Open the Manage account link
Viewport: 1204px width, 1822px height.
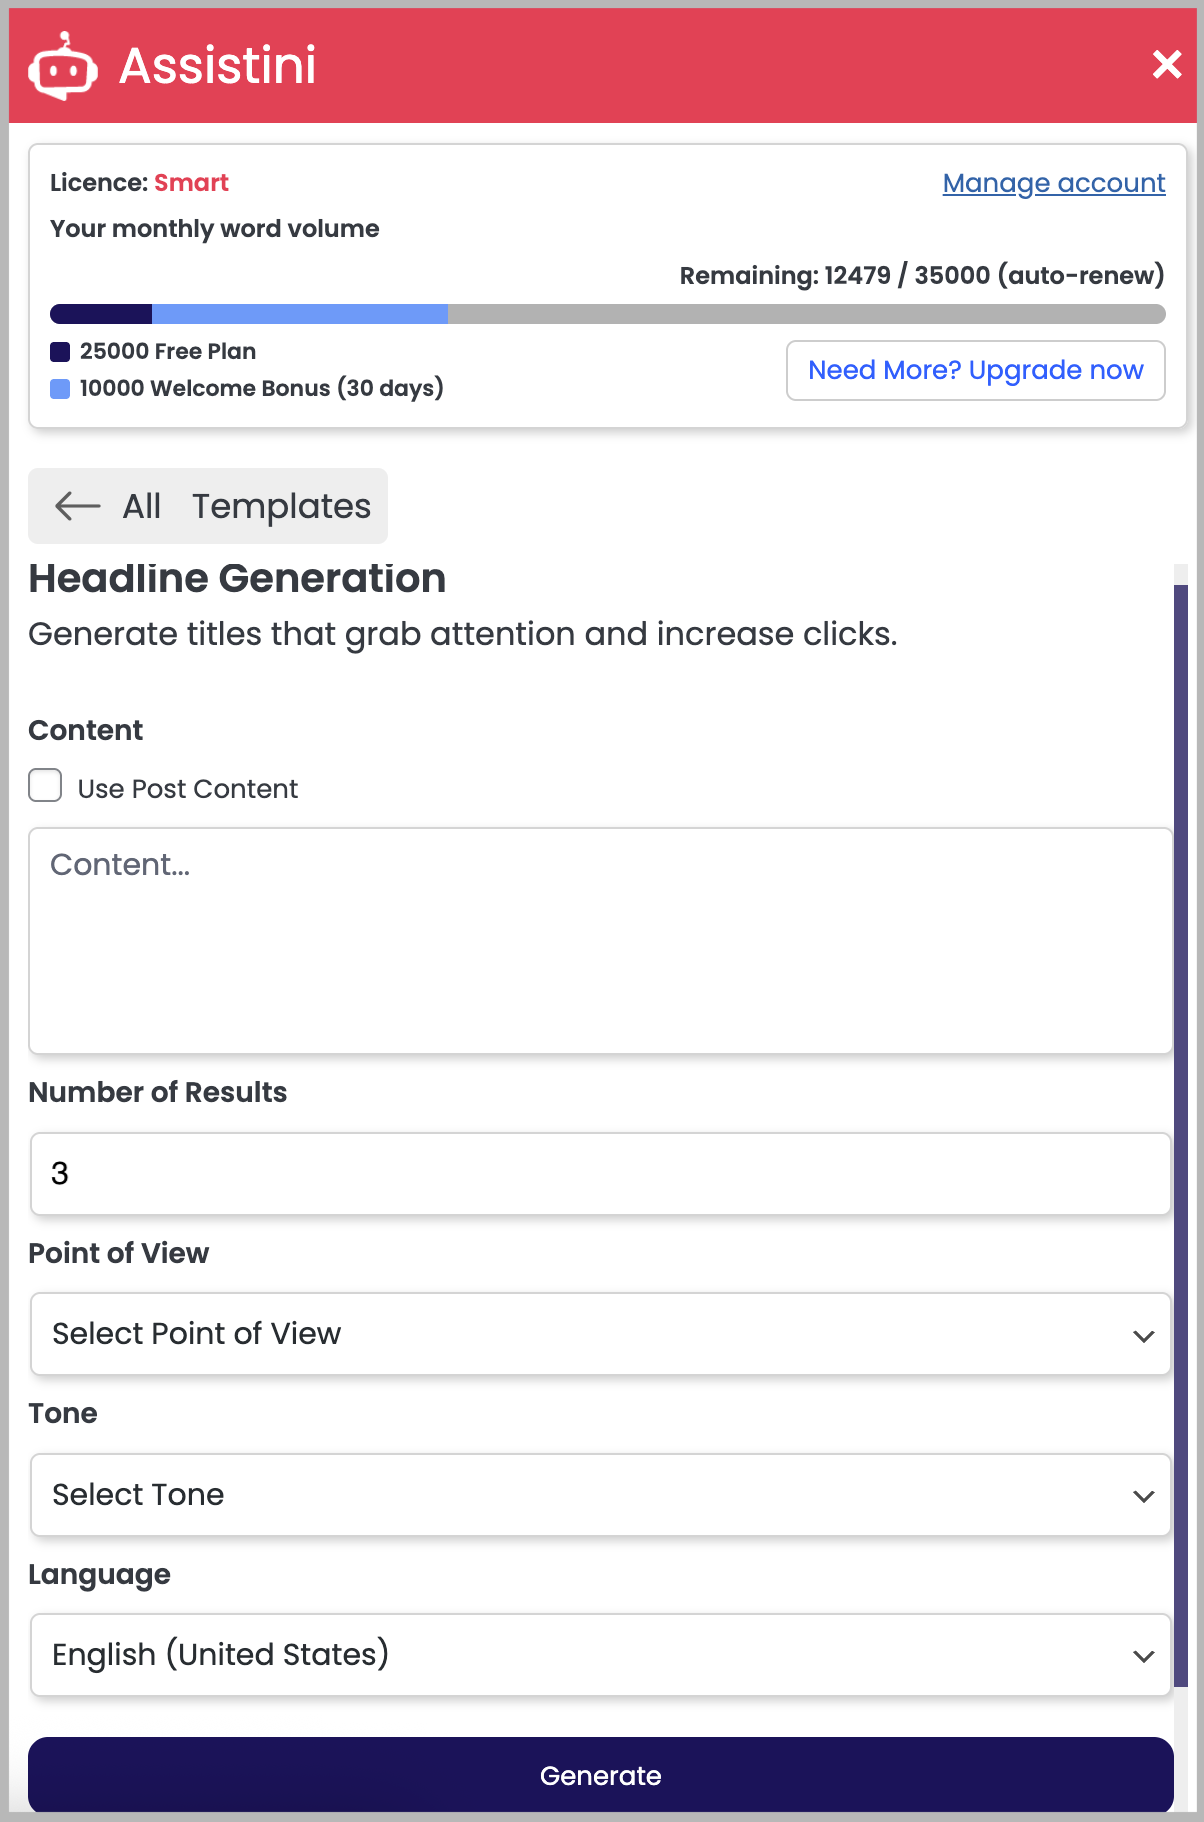1053,183
